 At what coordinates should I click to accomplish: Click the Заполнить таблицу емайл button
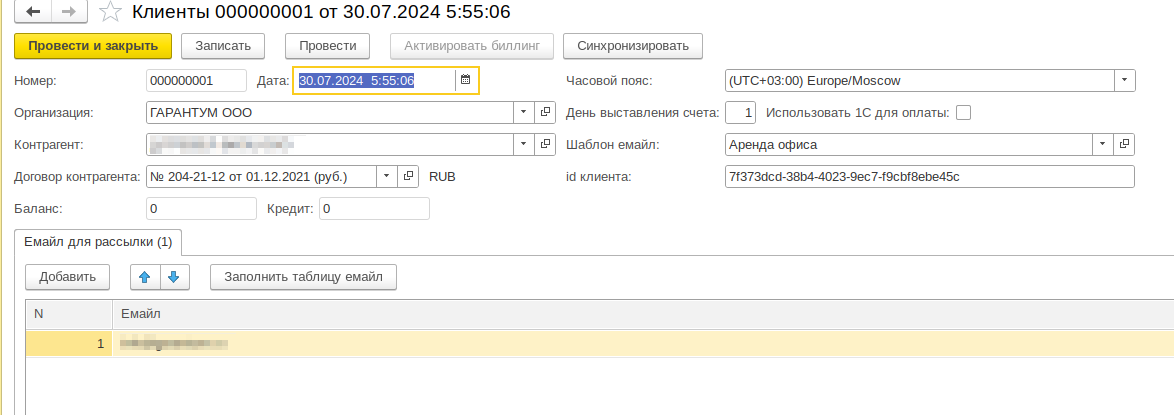pos(303,277)
